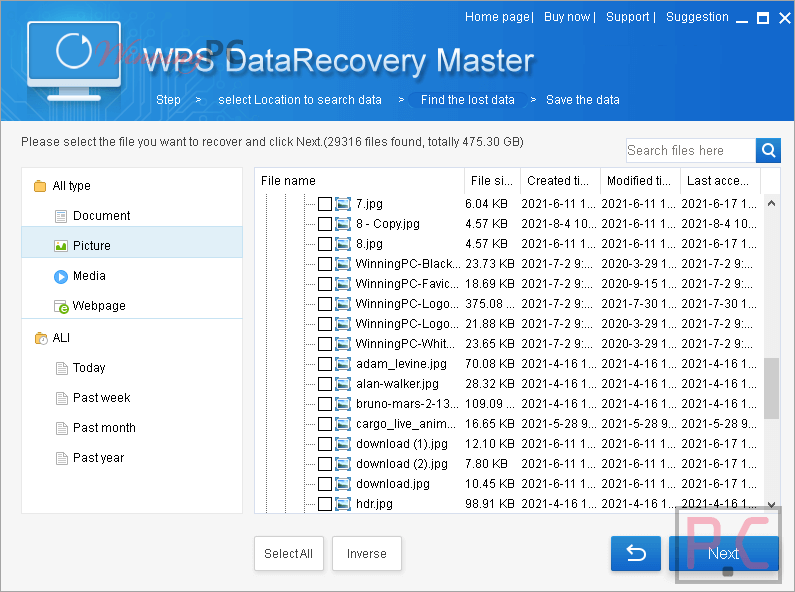Click image icon of alan-walker.jpg
This screenshot has height=592, width=795.
tap(343, 384)
